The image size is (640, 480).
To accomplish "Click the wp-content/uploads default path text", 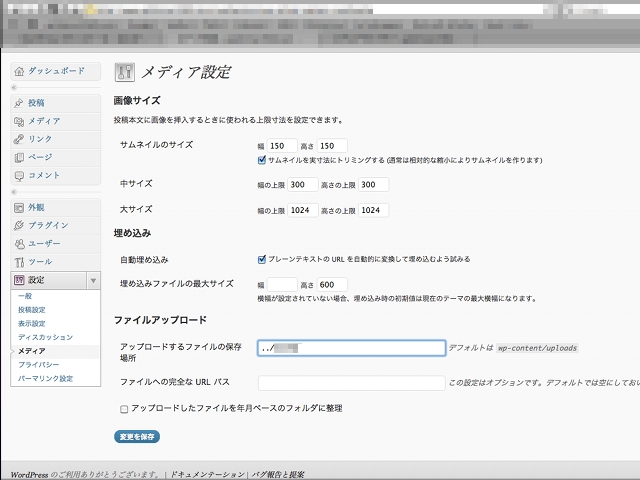I will click(x=537, y=348).
